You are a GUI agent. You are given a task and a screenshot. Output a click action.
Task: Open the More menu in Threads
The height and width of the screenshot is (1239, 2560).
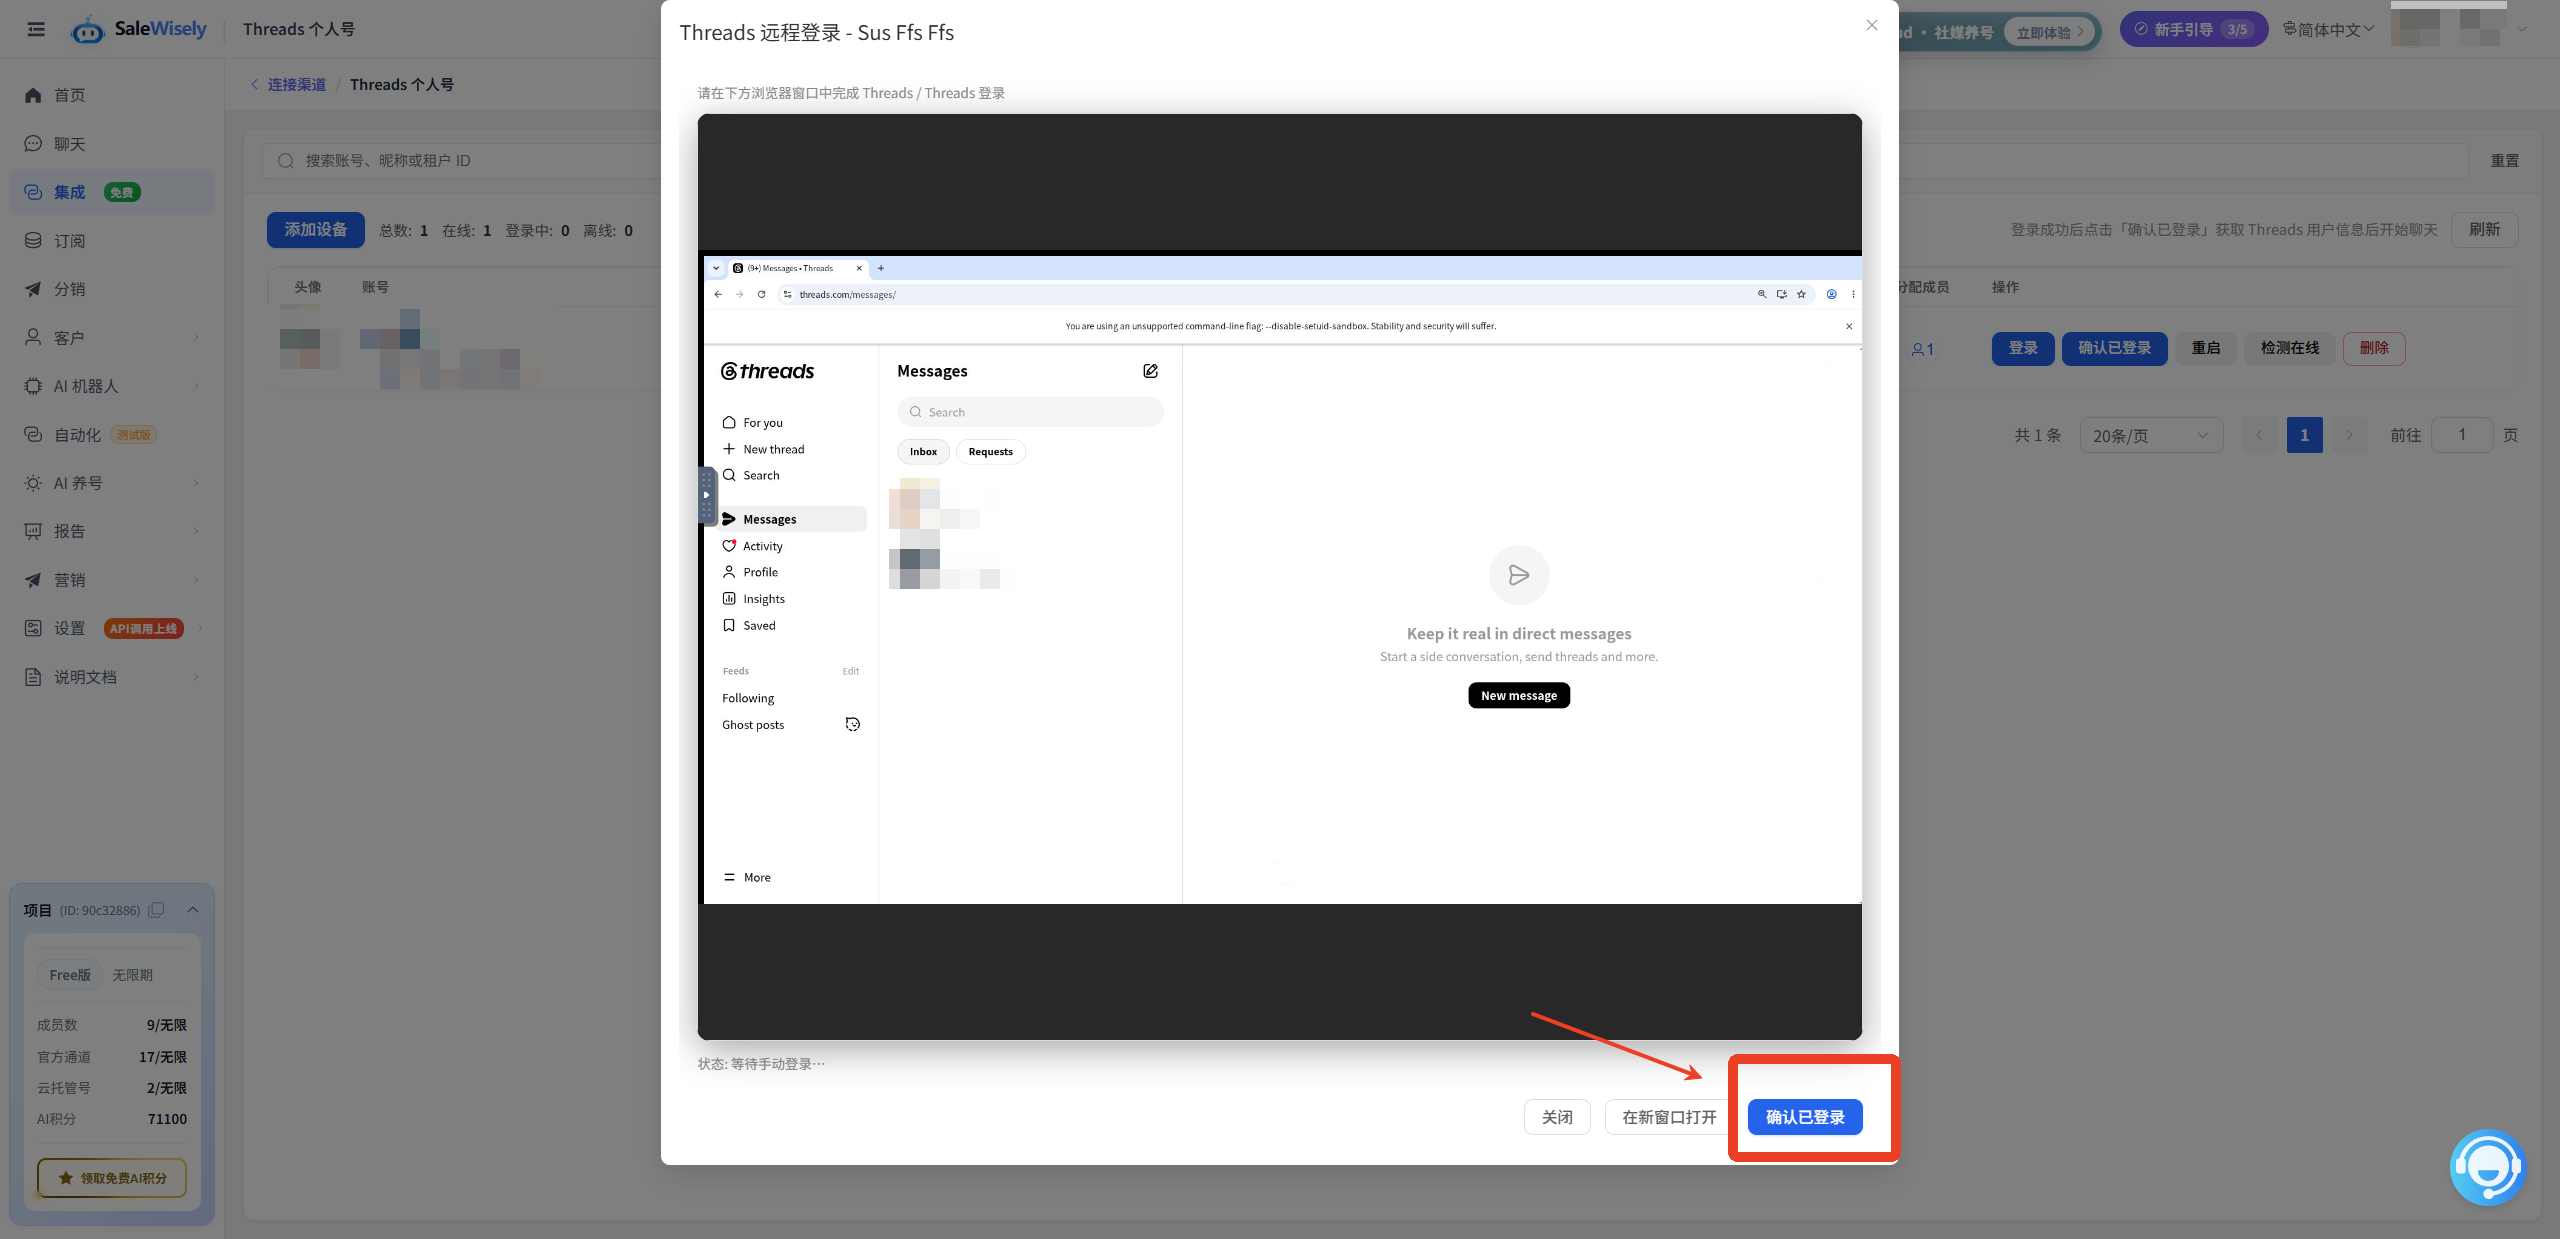[x=746, y=877]
